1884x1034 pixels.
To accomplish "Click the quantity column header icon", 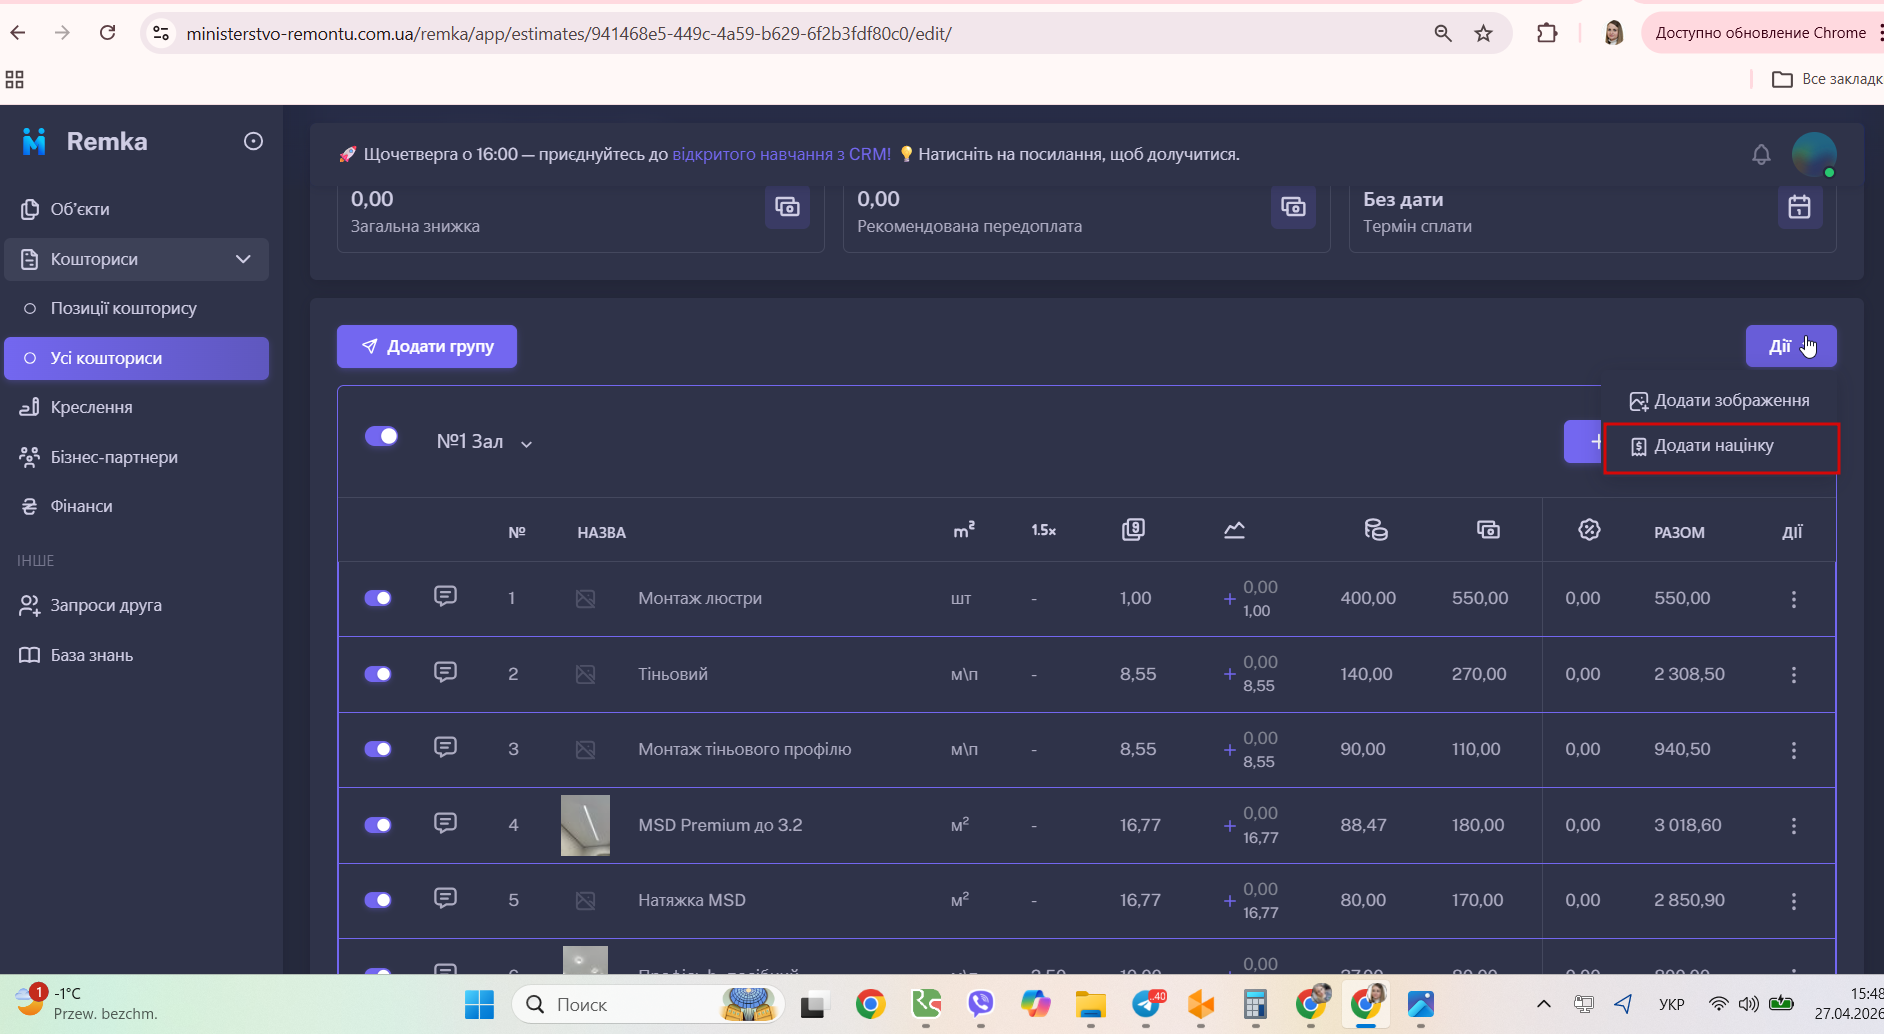I will click(x=1133, y=530).
